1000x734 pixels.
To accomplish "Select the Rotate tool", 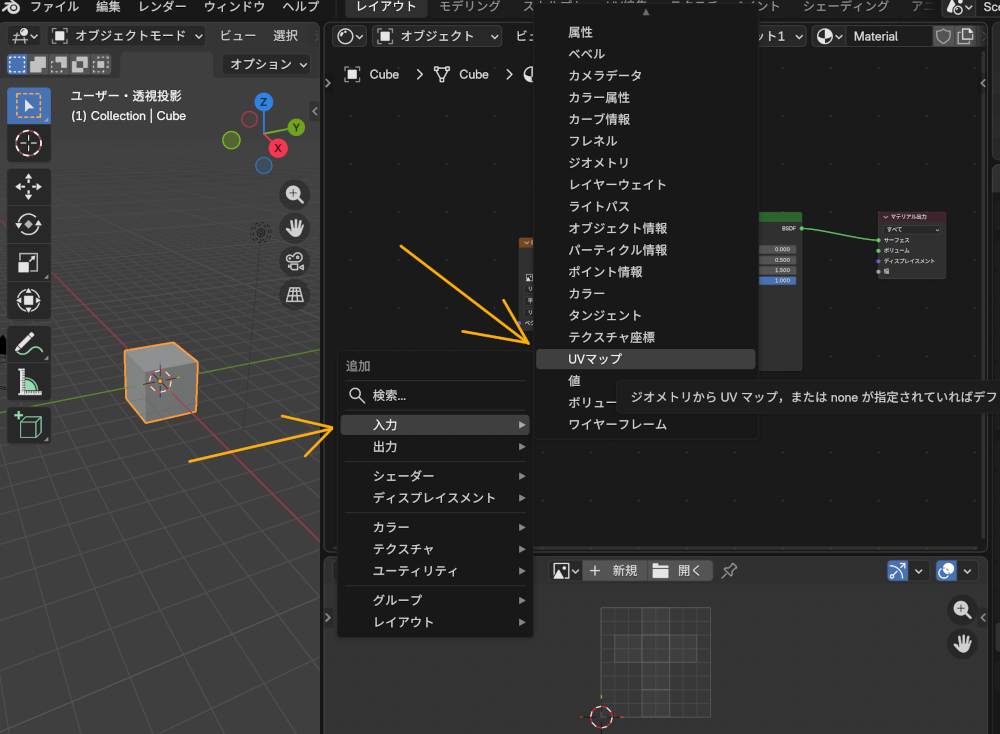I will [28, 223].
